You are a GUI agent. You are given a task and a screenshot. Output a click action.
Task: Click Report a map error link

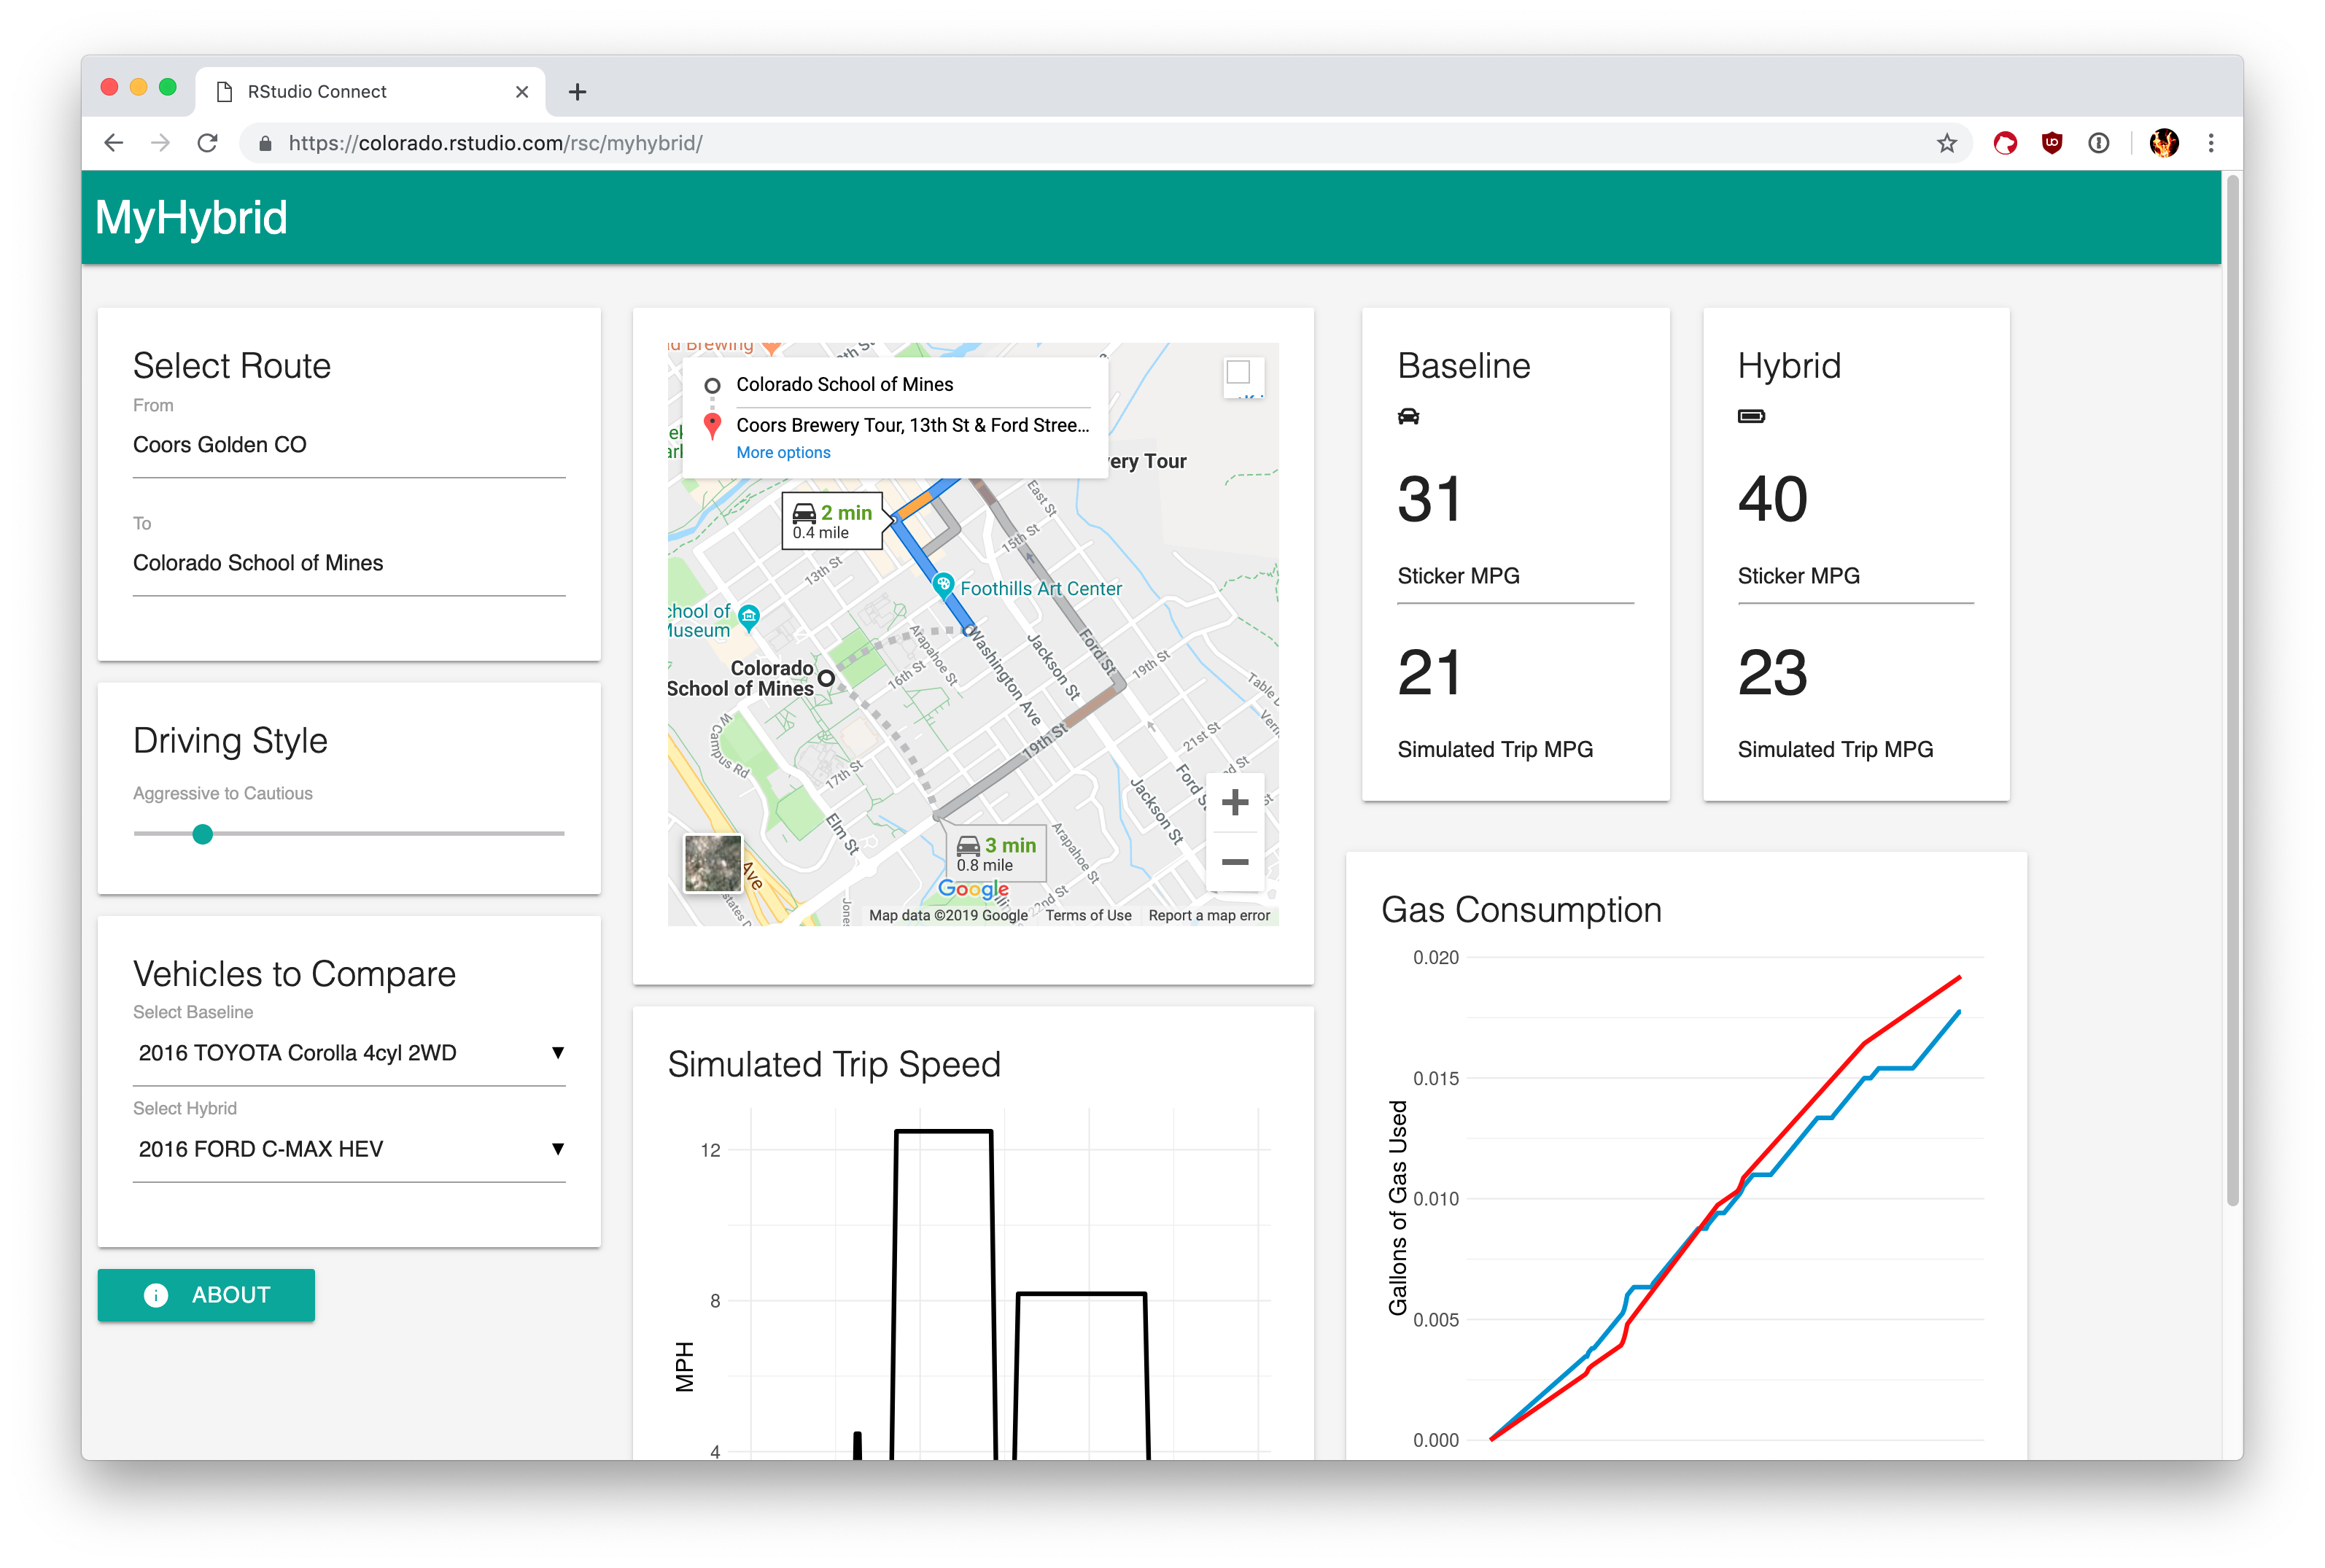click(x=1209, y=915)
